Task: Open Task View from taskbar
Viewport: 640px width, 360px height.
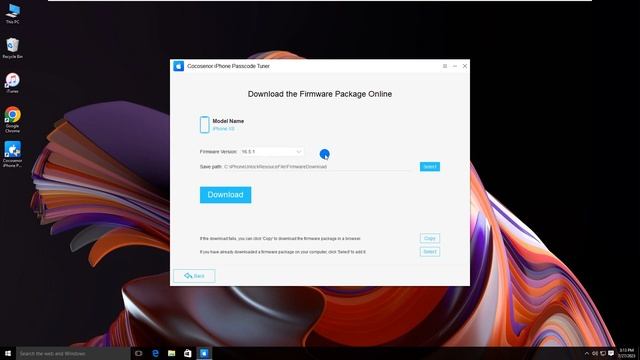Action: pos(138,353)
